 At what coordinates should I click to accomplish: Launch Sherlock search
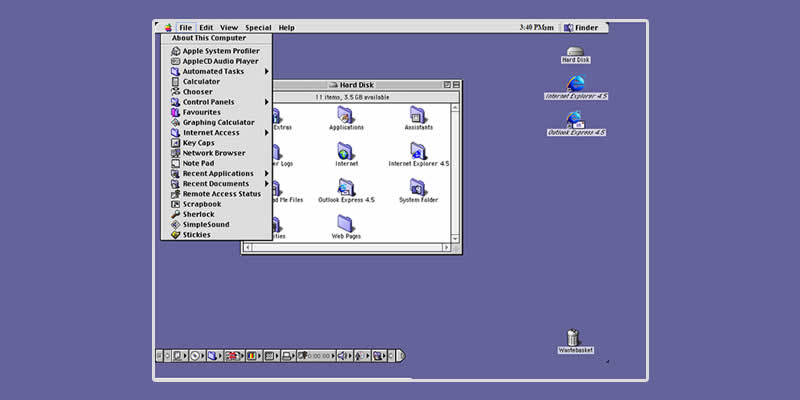pos(215,214)
